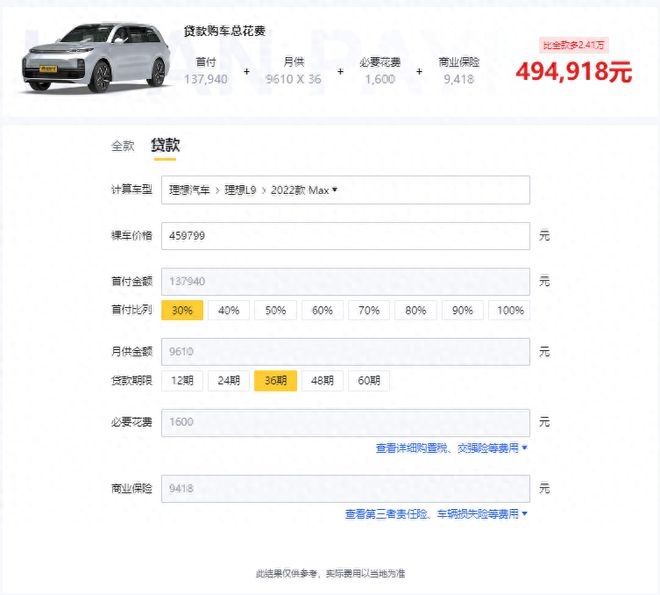Expand 查看第三者责任险、车辆损失险等费用 link
Image resolution: width=660 pixels, height=595 pixels.
[x=436, y=514]
